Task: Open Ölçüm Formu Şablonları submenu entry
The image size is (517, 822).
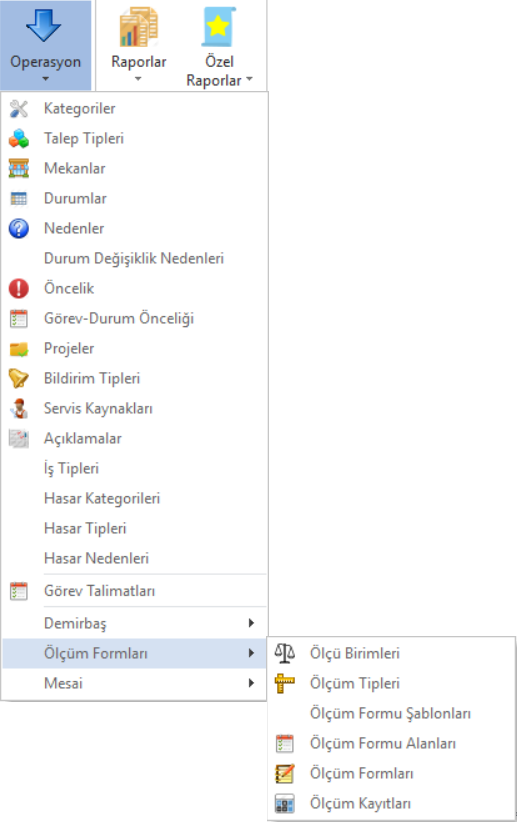Action: click(x=391, y=713)
